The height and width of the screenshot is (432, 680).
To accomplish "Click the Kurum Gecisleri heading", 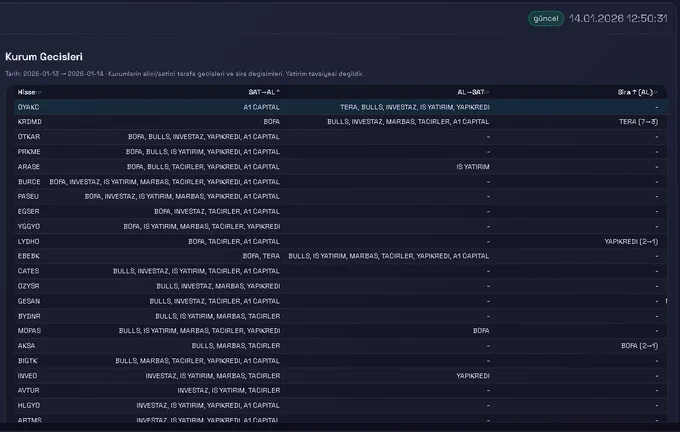I will coord(44,57).
